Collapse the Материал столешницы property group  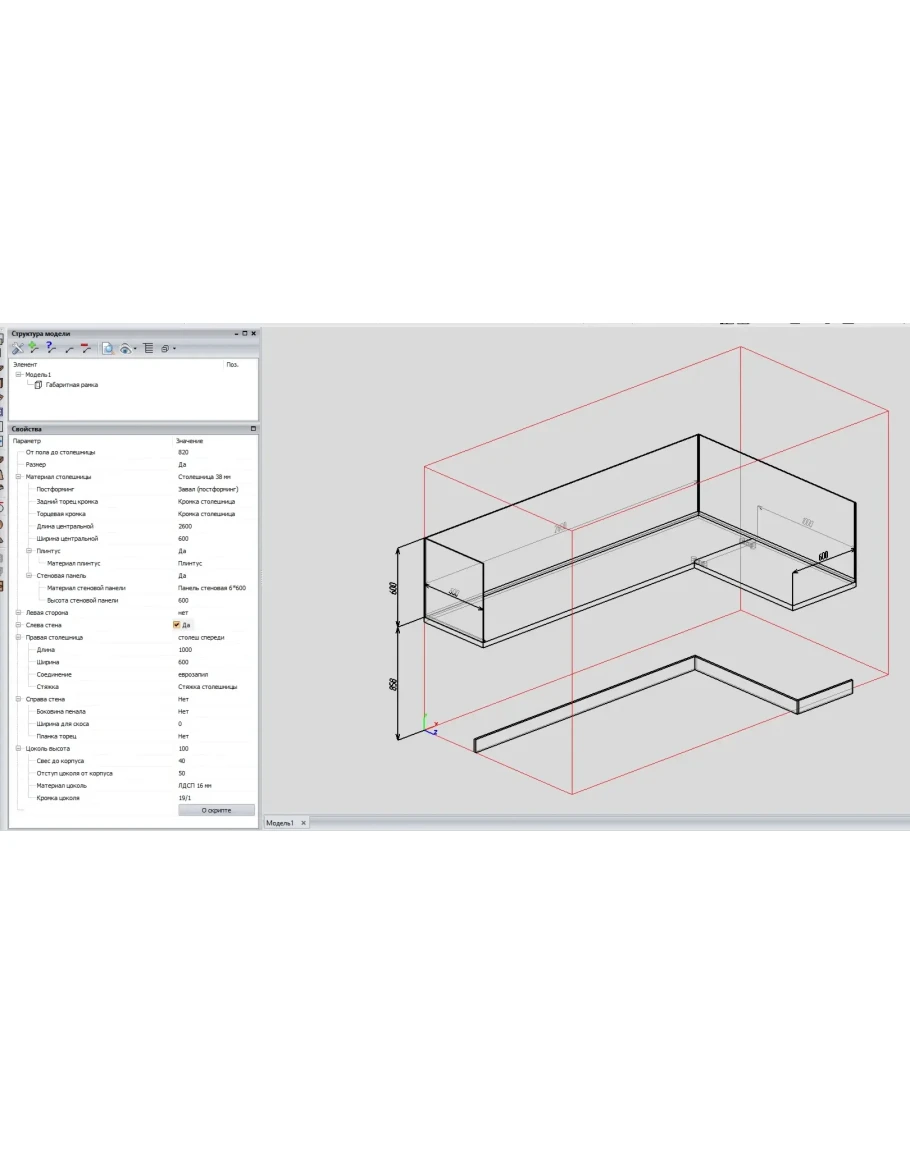(18, 477)
